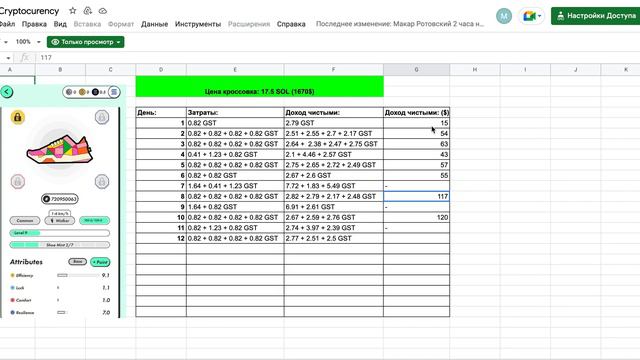Start a Google Meet call
The width and height of the screenshot is (640, 360).
(529, 16)
